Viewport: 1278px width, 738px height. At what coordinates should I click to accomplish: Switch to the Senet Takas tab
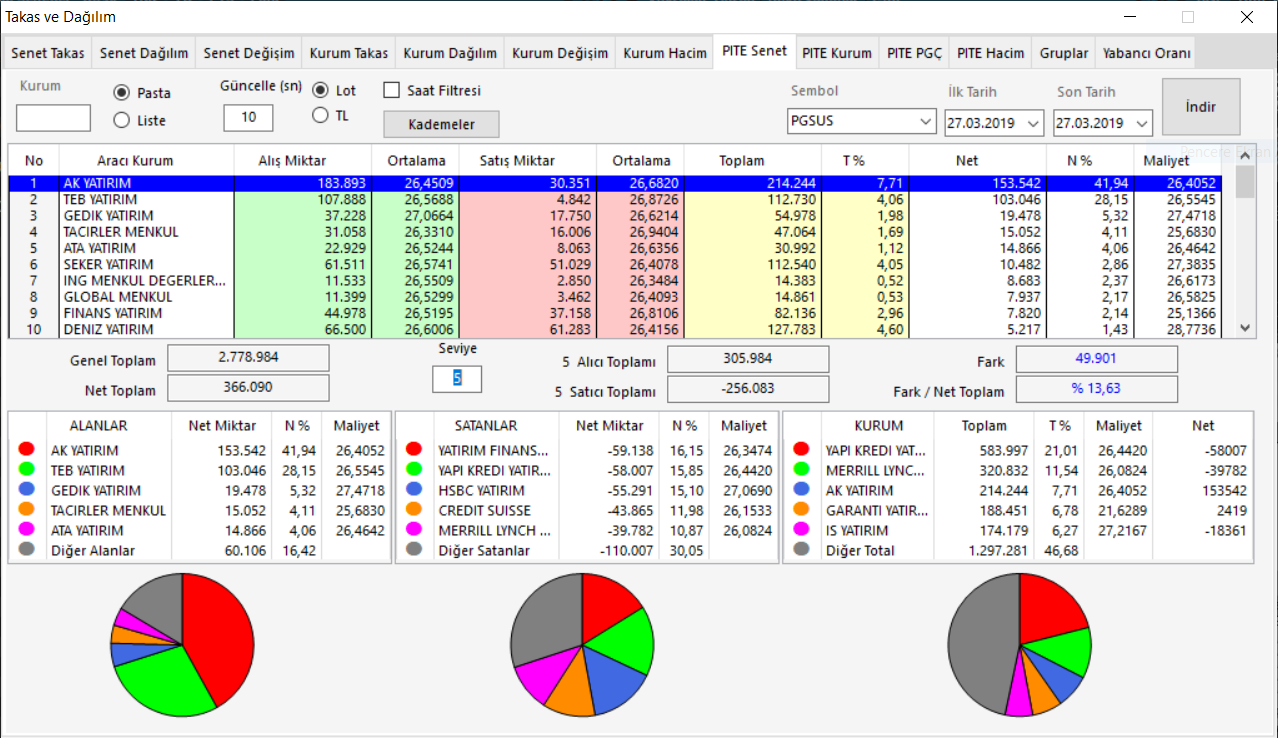pos(48,53)
